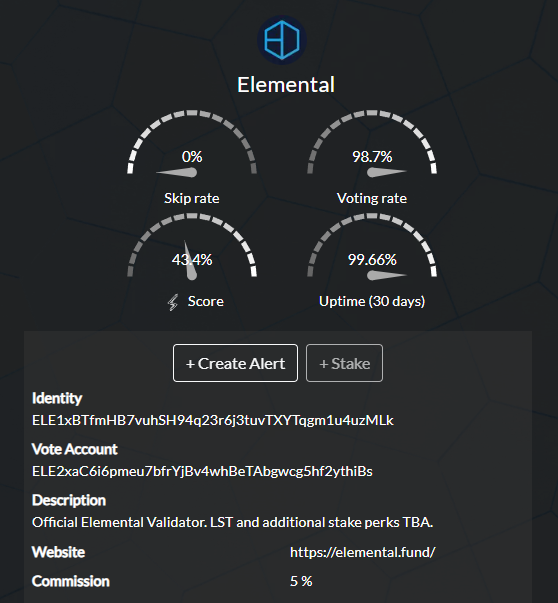Click the Score label text
Viewport: 558px width, 603px height.
pyautogui.click(x=205, y=301)
